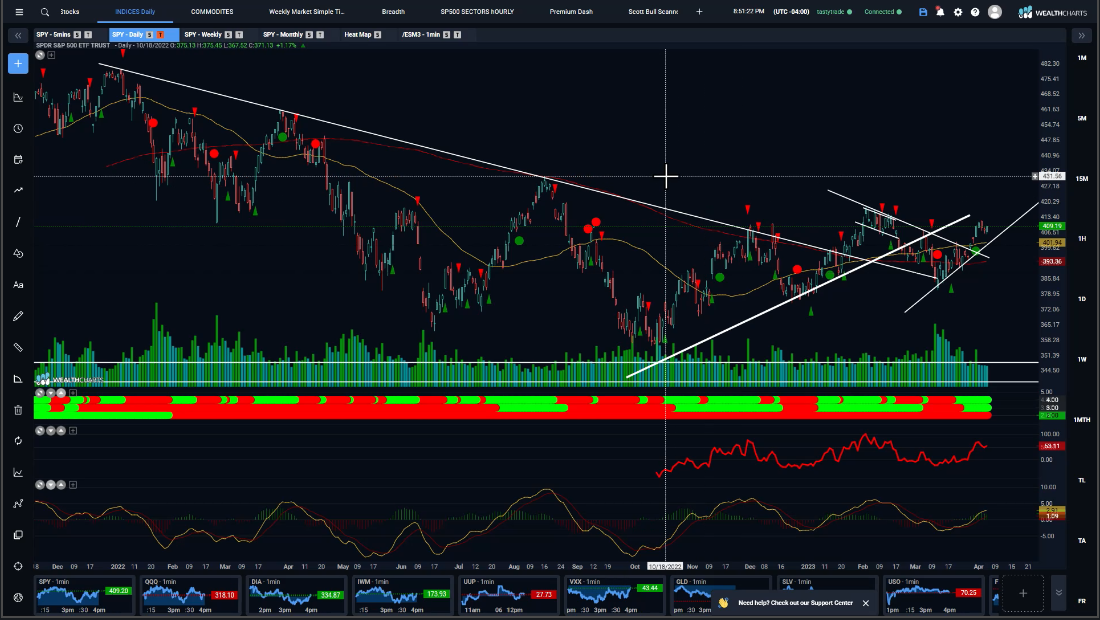Select the angle measure tool in left toolbar
1100x620 pixels.
pyautogui.click(x=18, y=379)
